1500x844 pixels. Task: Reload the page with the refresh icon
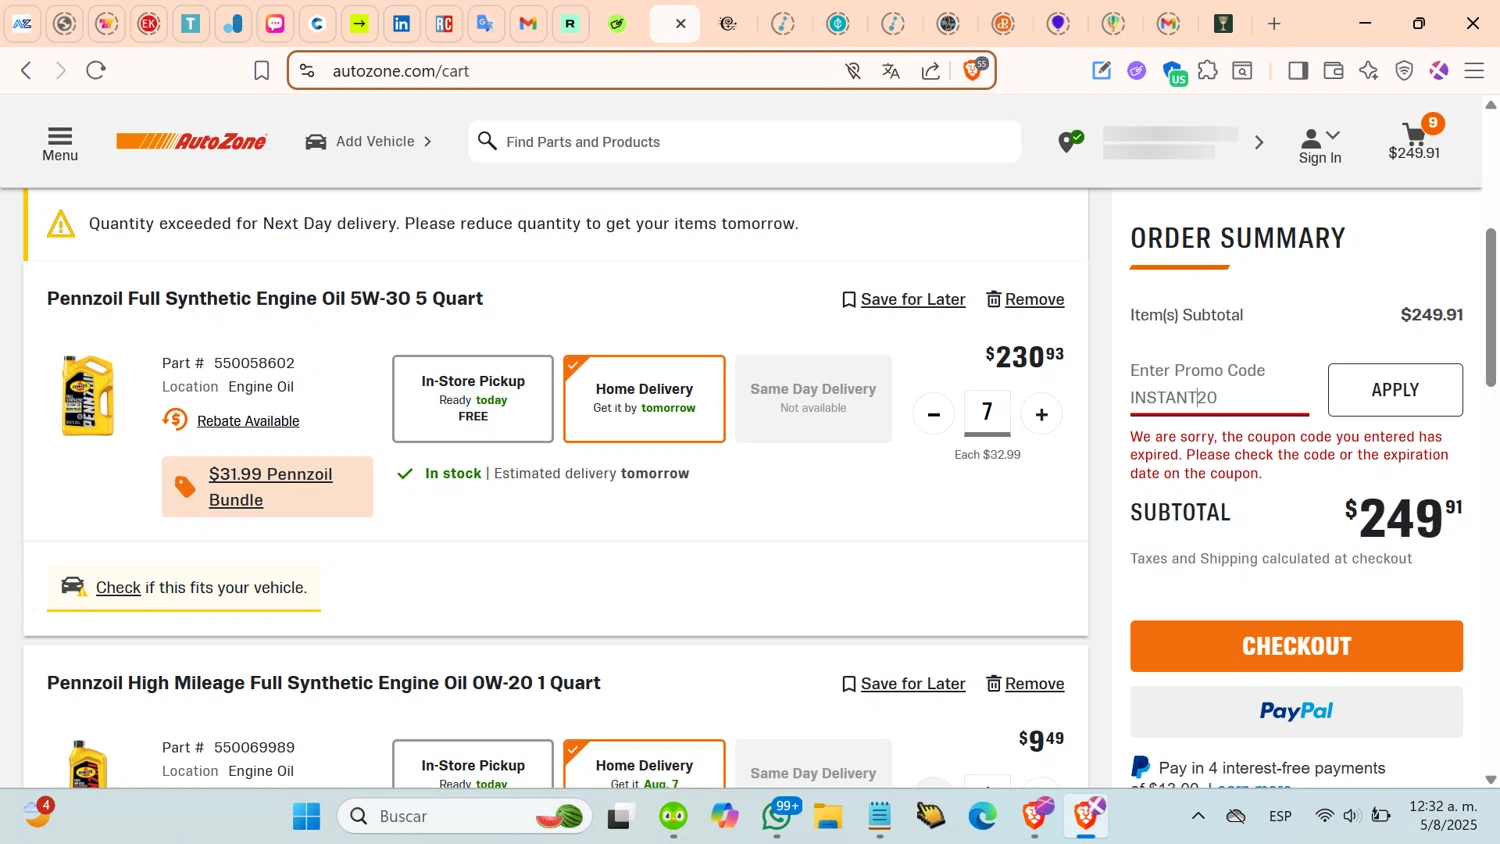tap(96, 70)
